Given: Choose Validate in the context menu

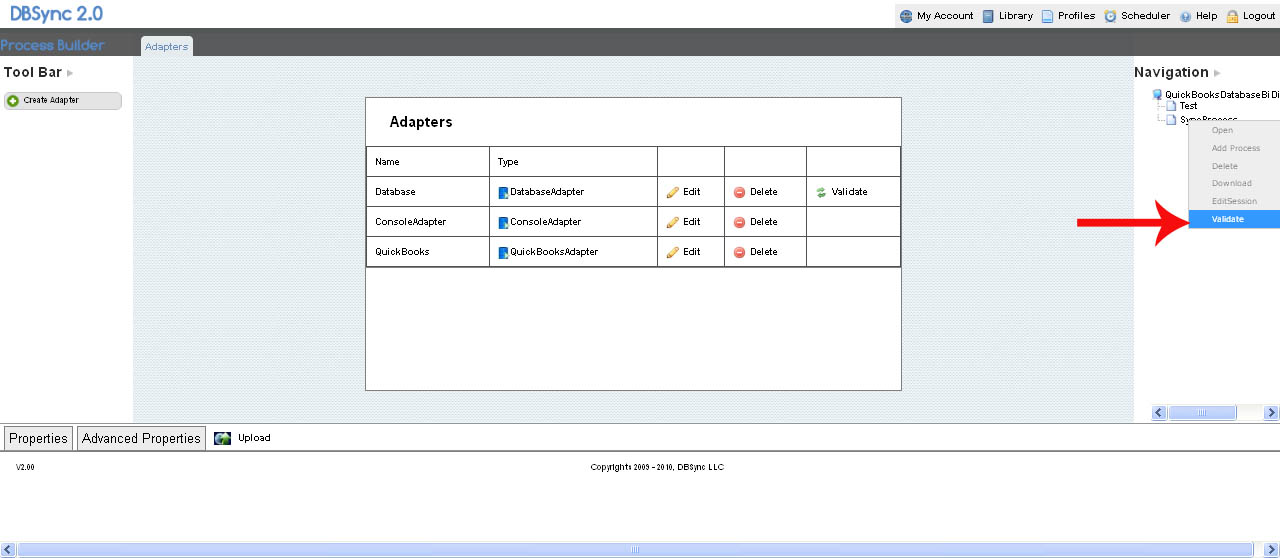Looking at the screenshot, I should pyautogui.click(x=1228, y=219).
